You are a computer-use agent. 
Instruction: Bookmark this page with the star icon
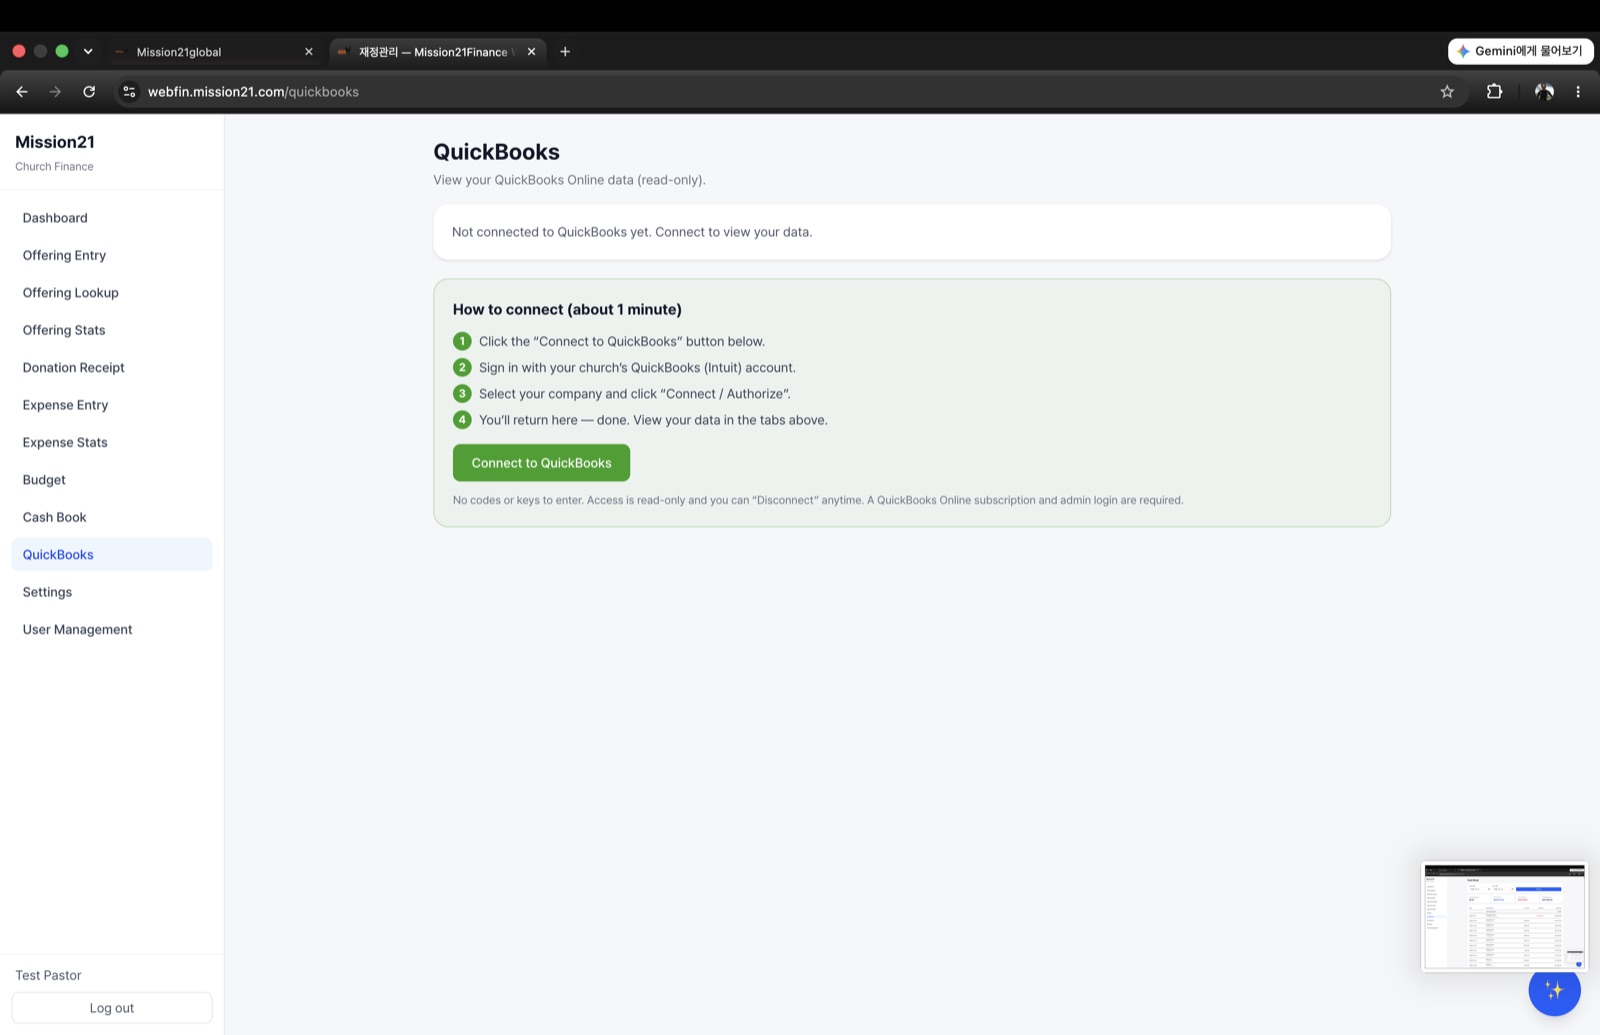[1447, 92]
